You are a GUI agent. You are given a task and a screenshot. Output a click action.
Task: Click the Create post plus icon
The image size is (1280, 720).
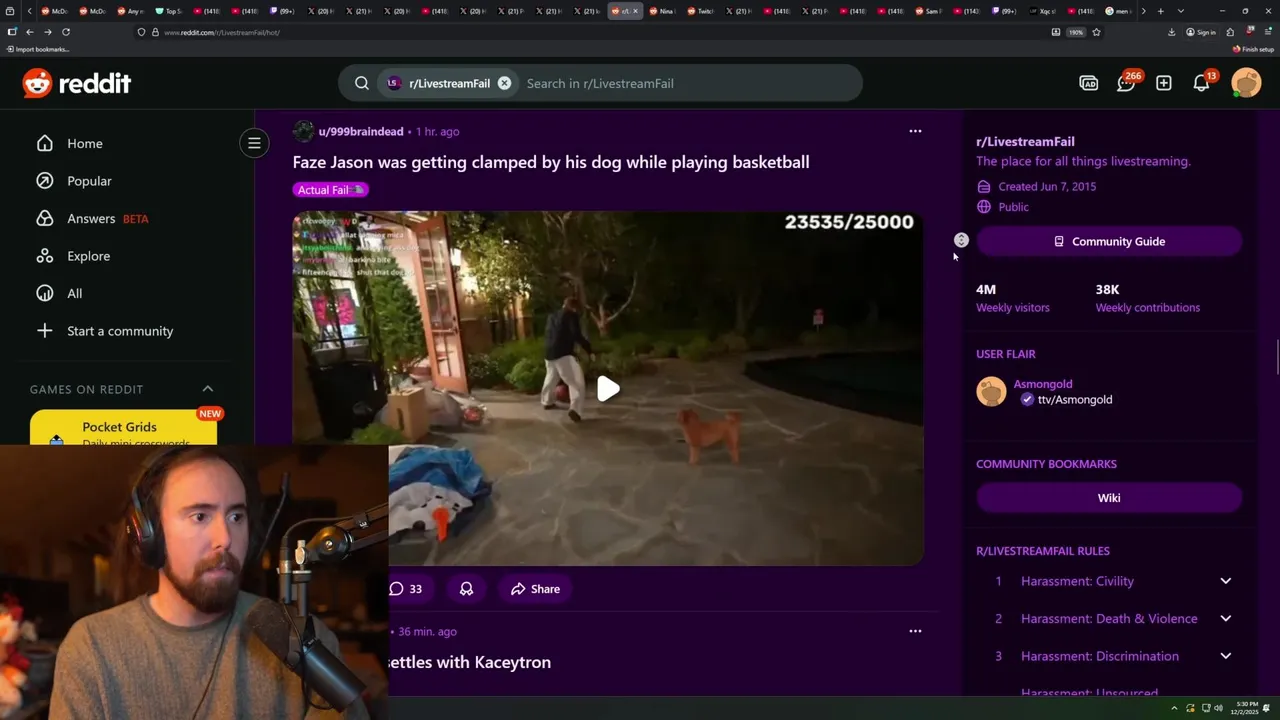pyautogui.click(x=1164, y=83)
